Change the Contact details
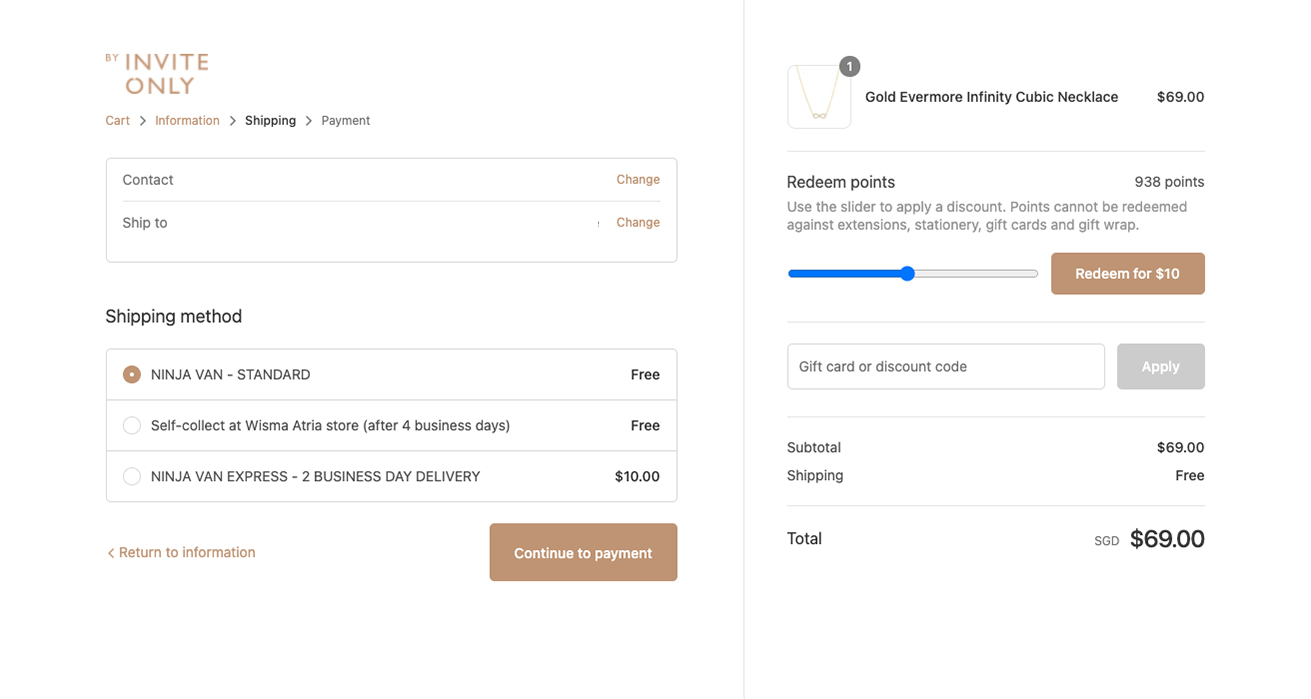1311x699 pixels. [638, 180]
